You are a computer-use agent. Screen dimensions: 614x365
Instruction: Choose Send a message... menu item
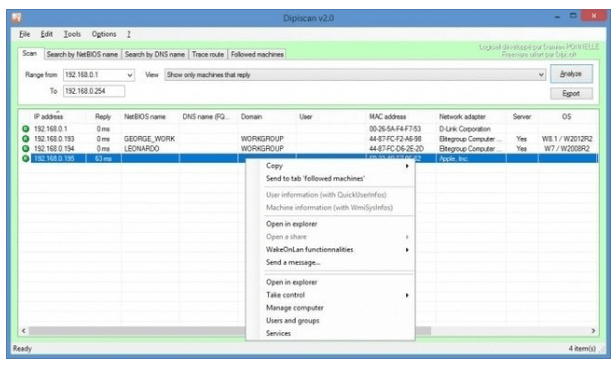click(293, 262)
